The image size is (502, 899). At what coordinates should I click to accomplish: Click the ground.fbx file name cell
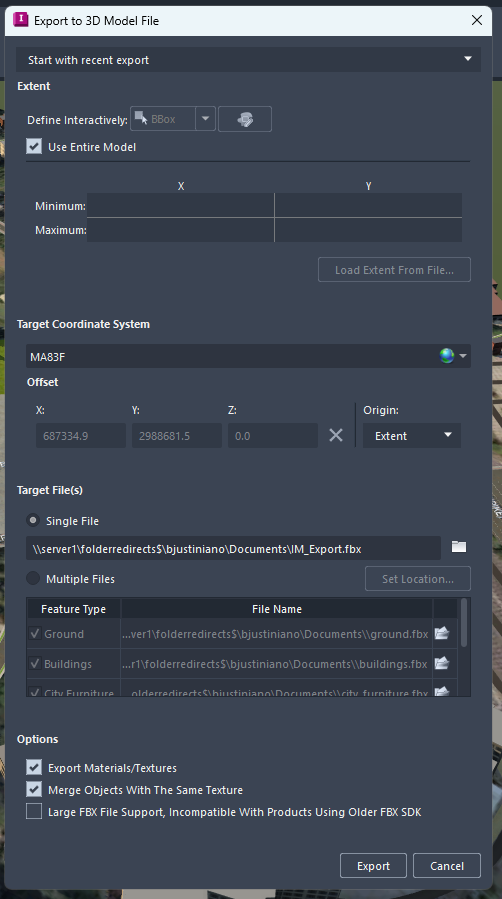tap(277, 634)
